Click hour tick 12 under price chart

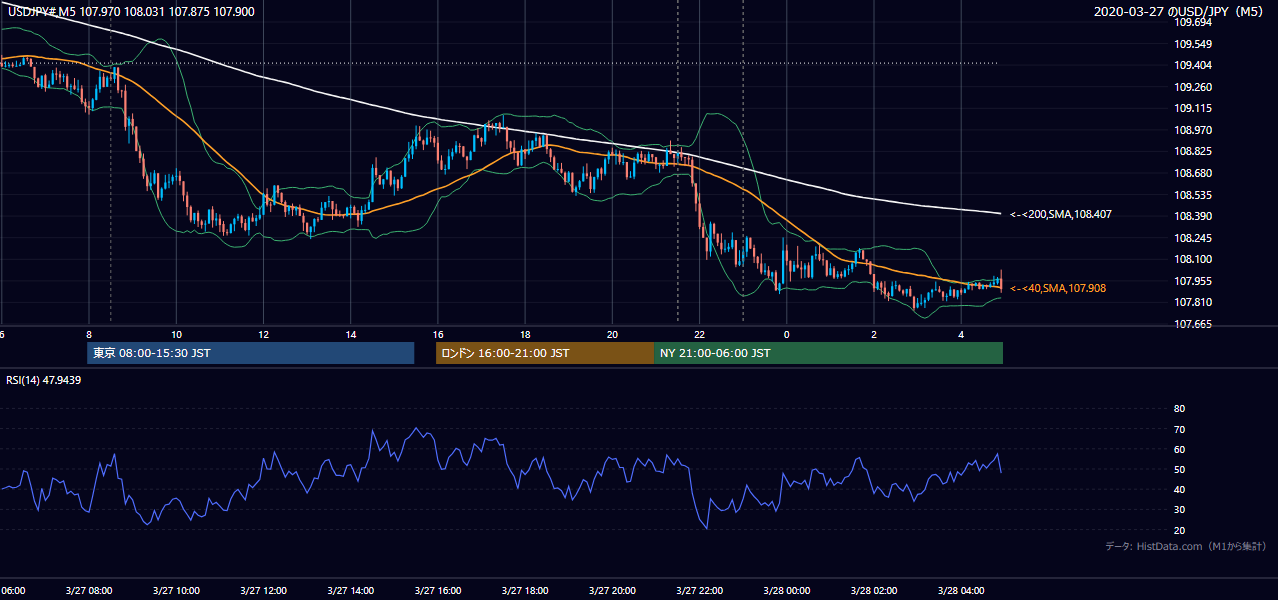pos(264,334)
